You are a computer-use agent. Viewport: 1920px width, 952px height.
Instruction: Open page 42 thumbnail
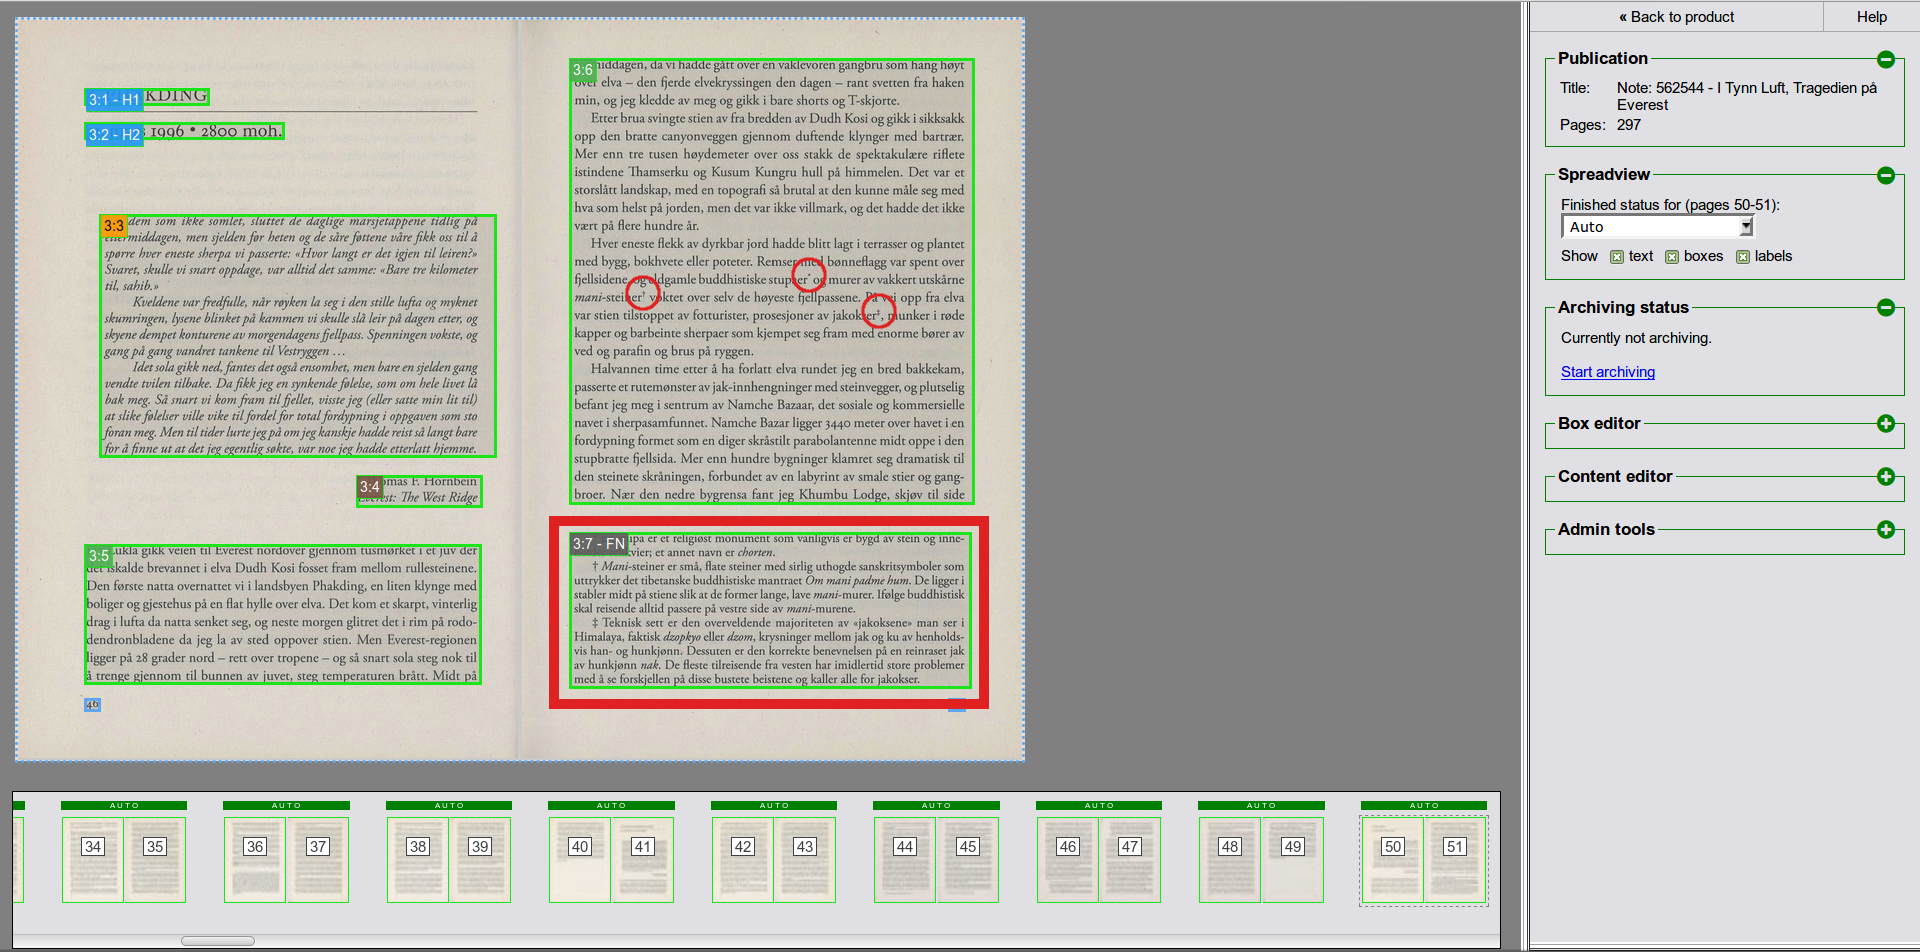point(742,860)
